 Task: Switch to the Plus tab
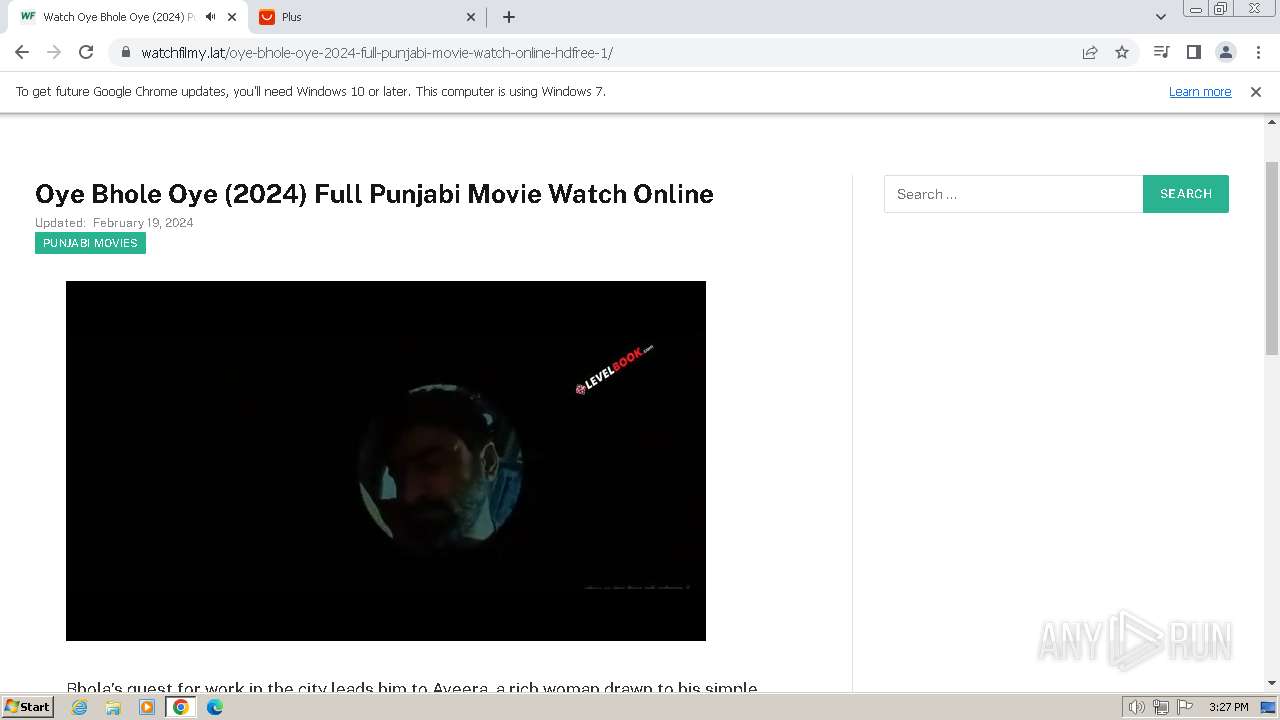[368, 17]
